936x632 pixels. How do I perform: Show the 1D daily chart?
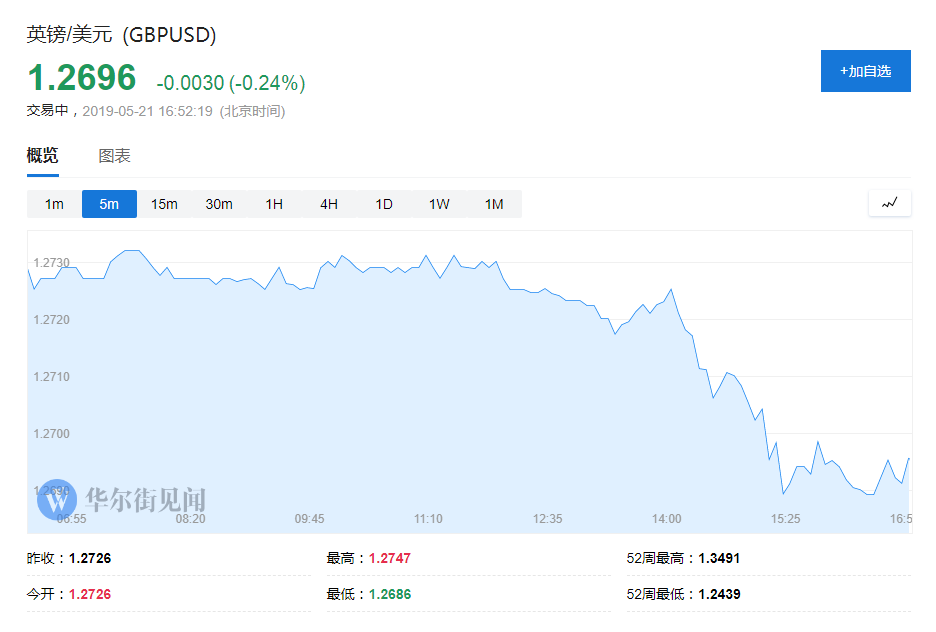(384, 204)
